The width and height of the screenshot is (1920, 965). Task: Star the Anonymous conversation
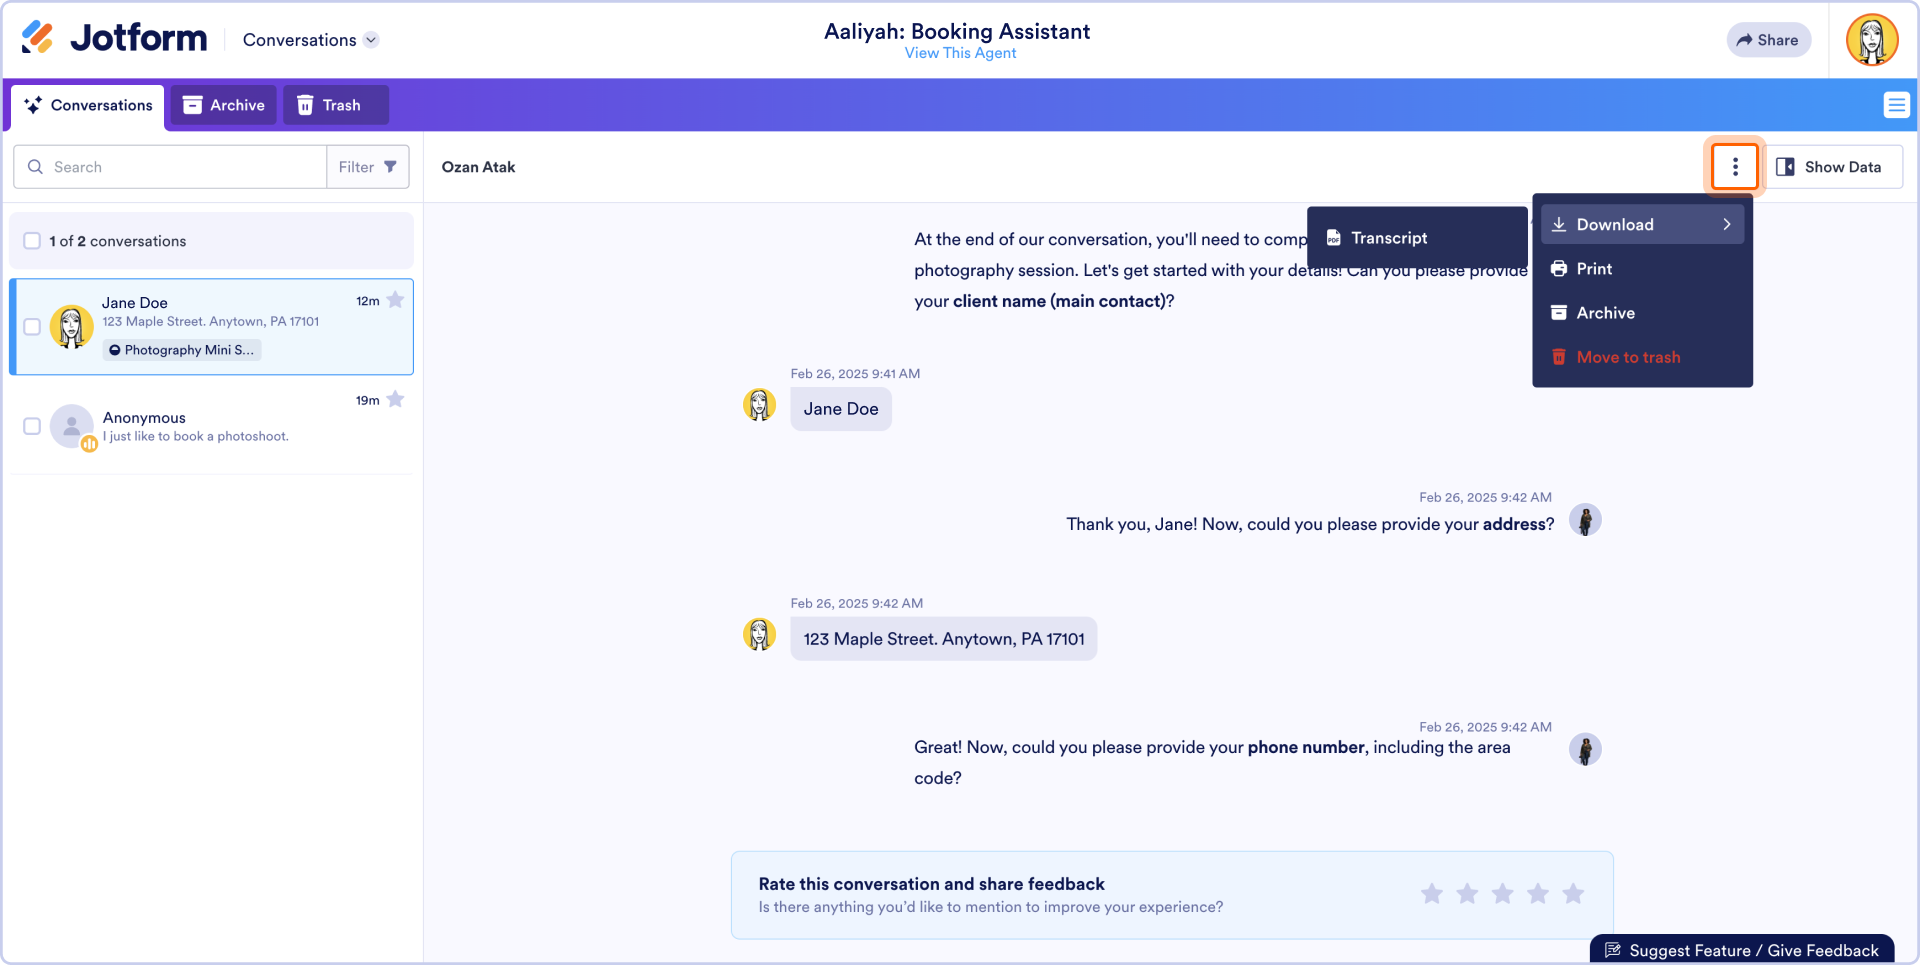(x=396, y=400)
